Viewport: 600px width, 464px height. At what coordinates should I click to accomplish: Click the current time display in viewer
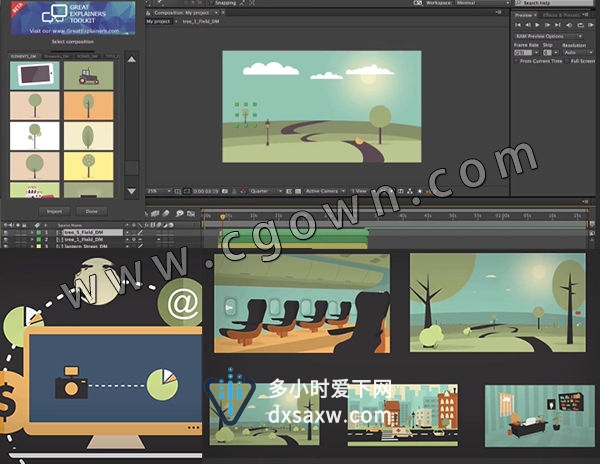[205, 191]
